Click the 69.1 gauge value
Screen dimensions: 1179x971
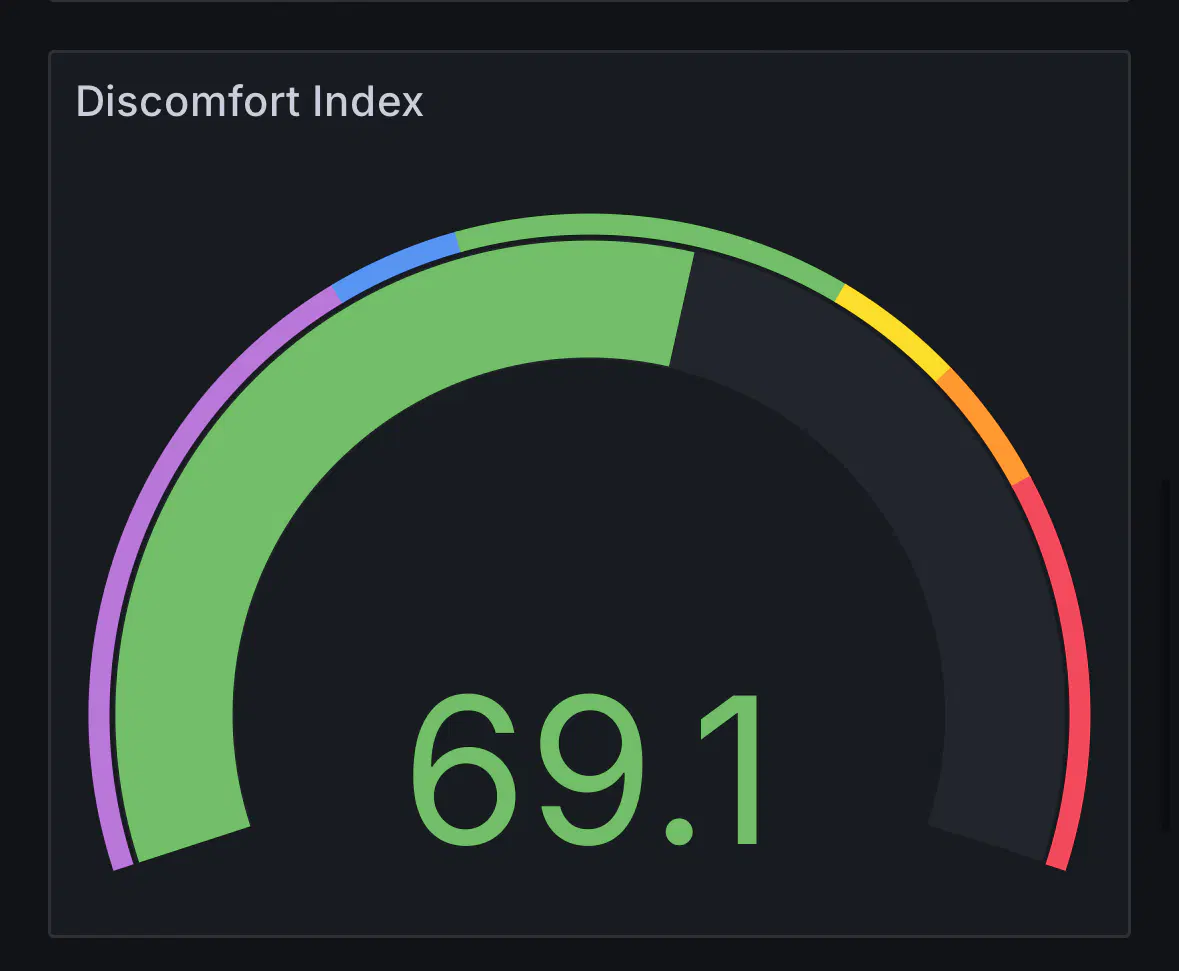(587, 769)
